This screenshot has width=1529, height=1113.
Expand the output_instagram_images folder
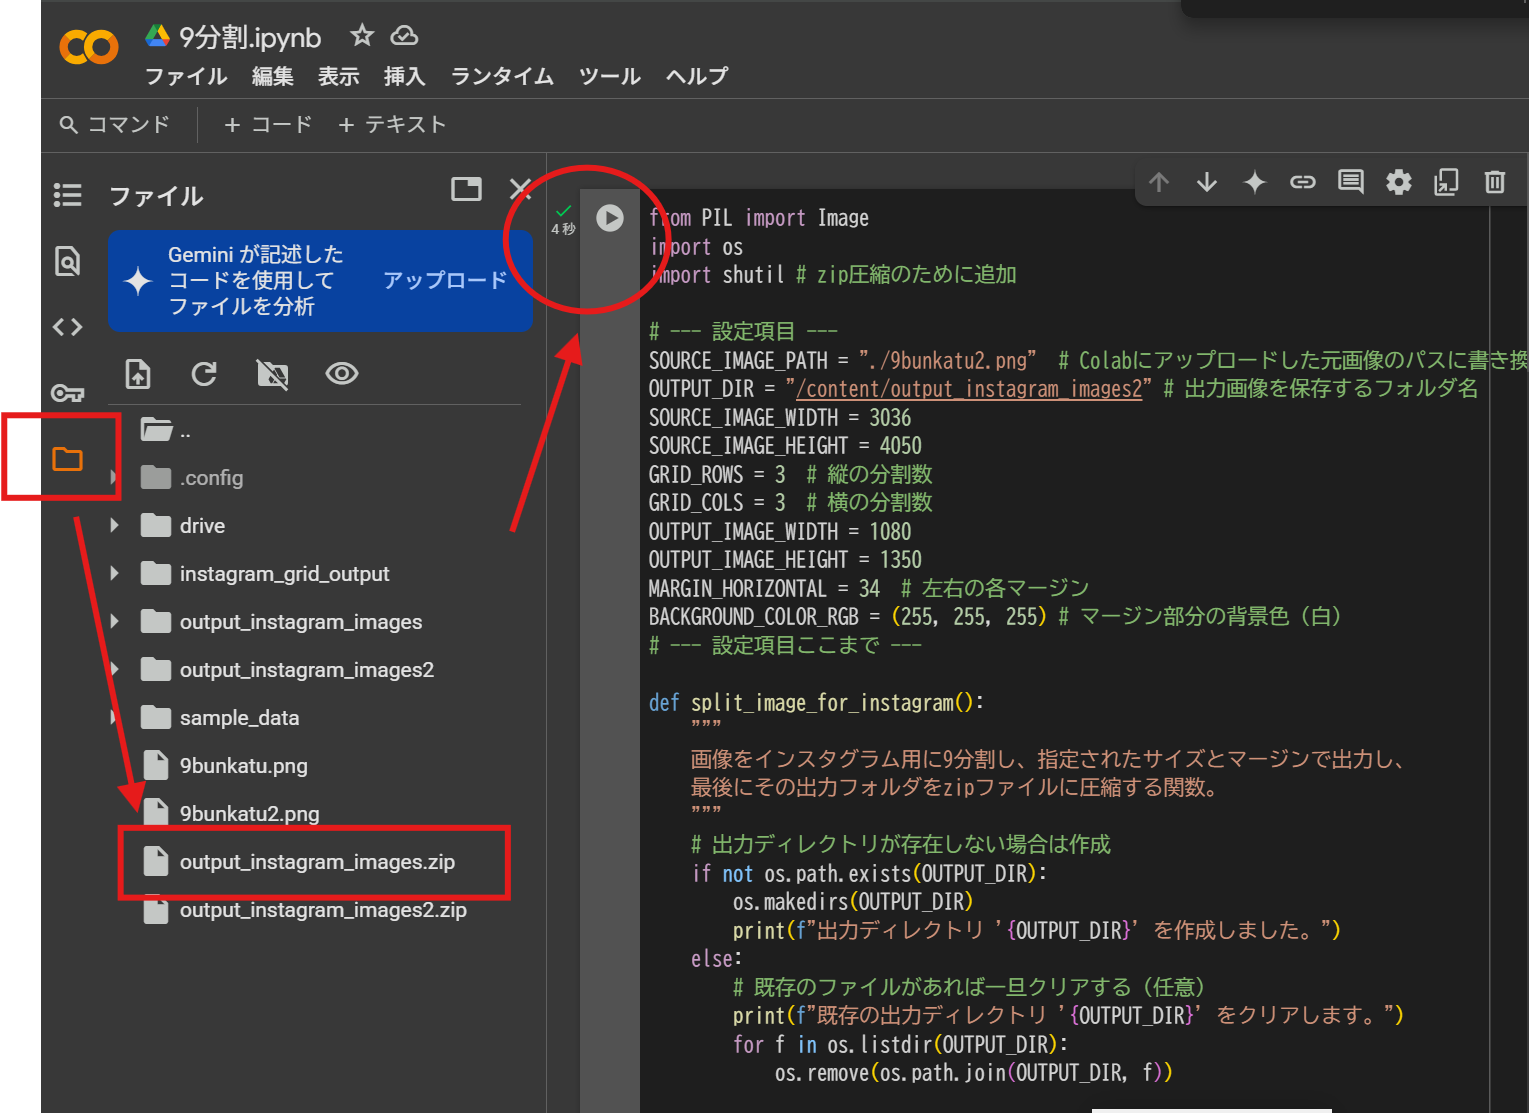coord(115,622)
